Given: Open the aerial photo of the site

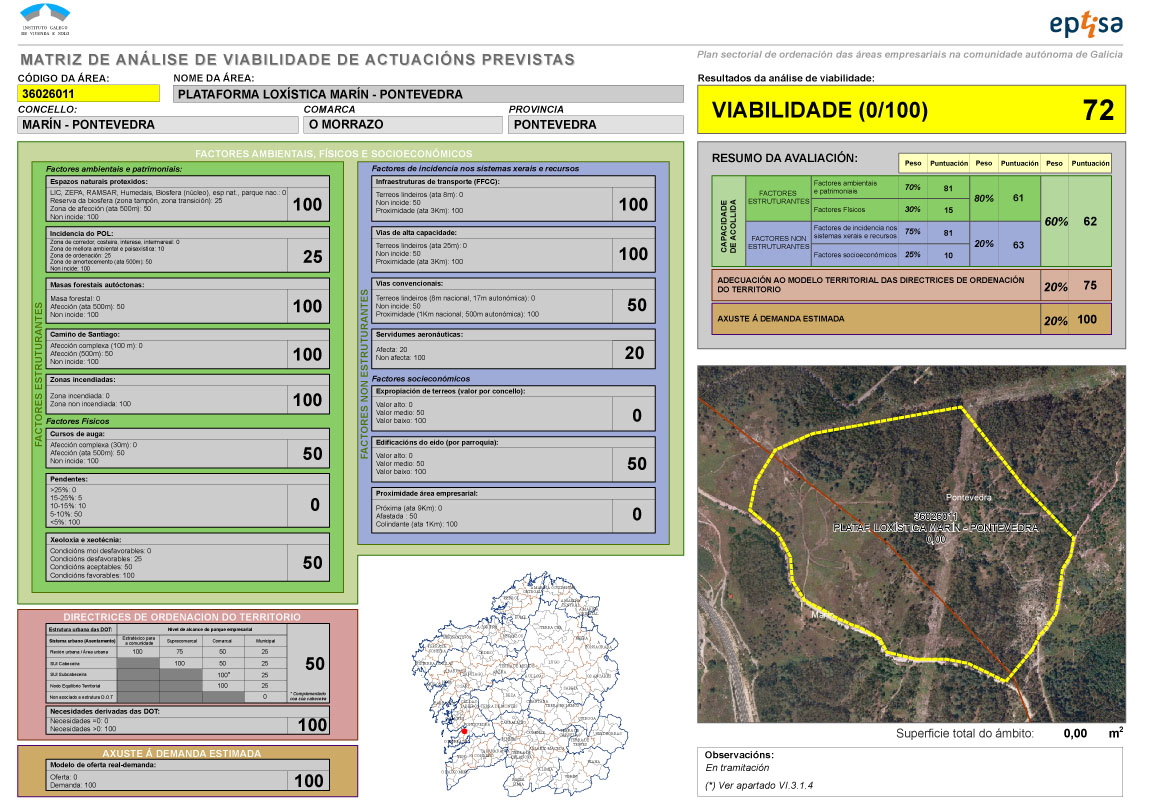Looking at the screenshot, I should [910, 543].
